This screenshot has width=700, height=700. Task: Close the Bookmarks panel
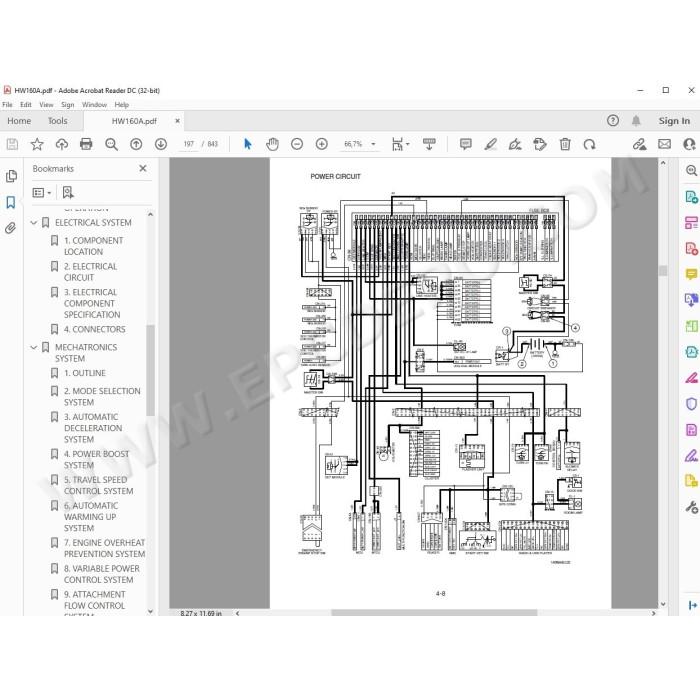tap(143, 168)
